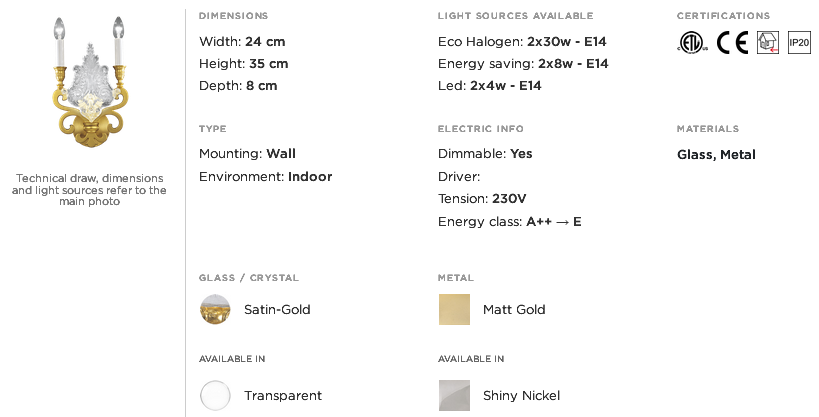The height and width of the screenshot is (417, 819).
Task: Click the Glass, Metal materials text
Action: [x=716, y=155]
